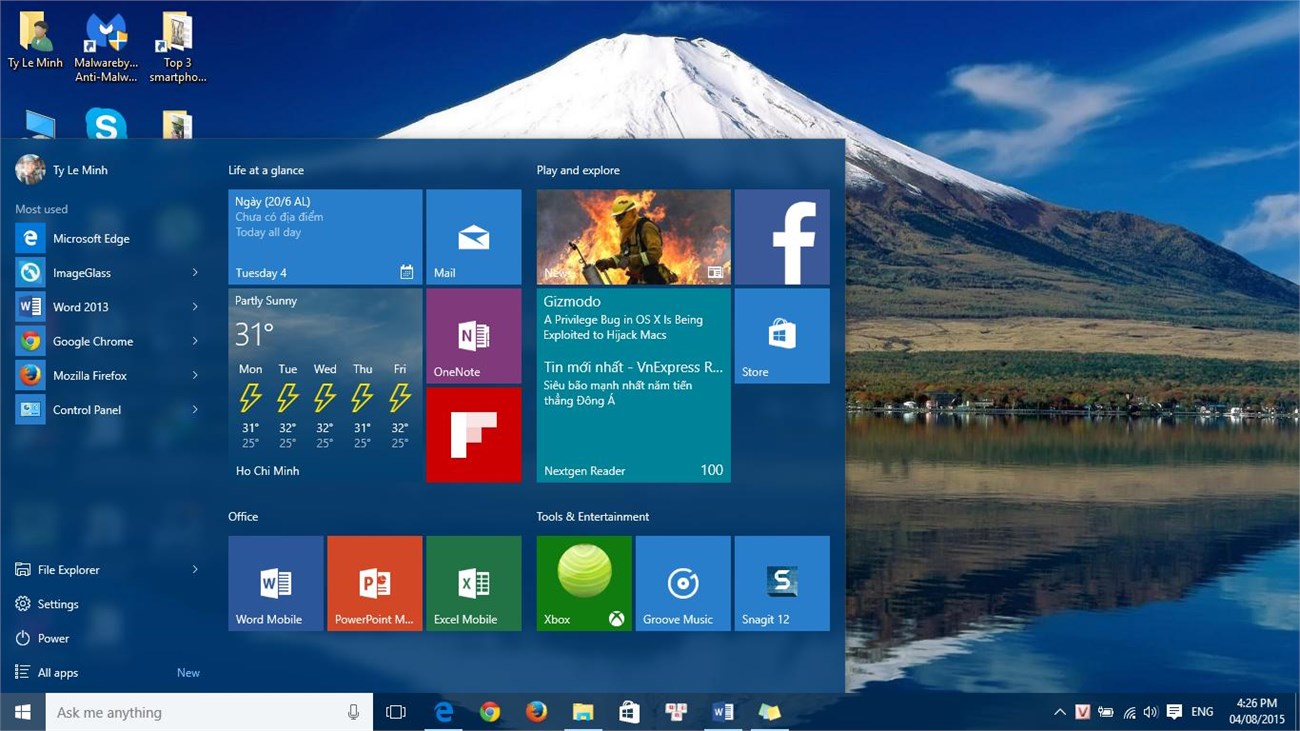Show hidden tray icons chevron
The width and height of the screenshot is (1300, 731).
(1059, 712)
